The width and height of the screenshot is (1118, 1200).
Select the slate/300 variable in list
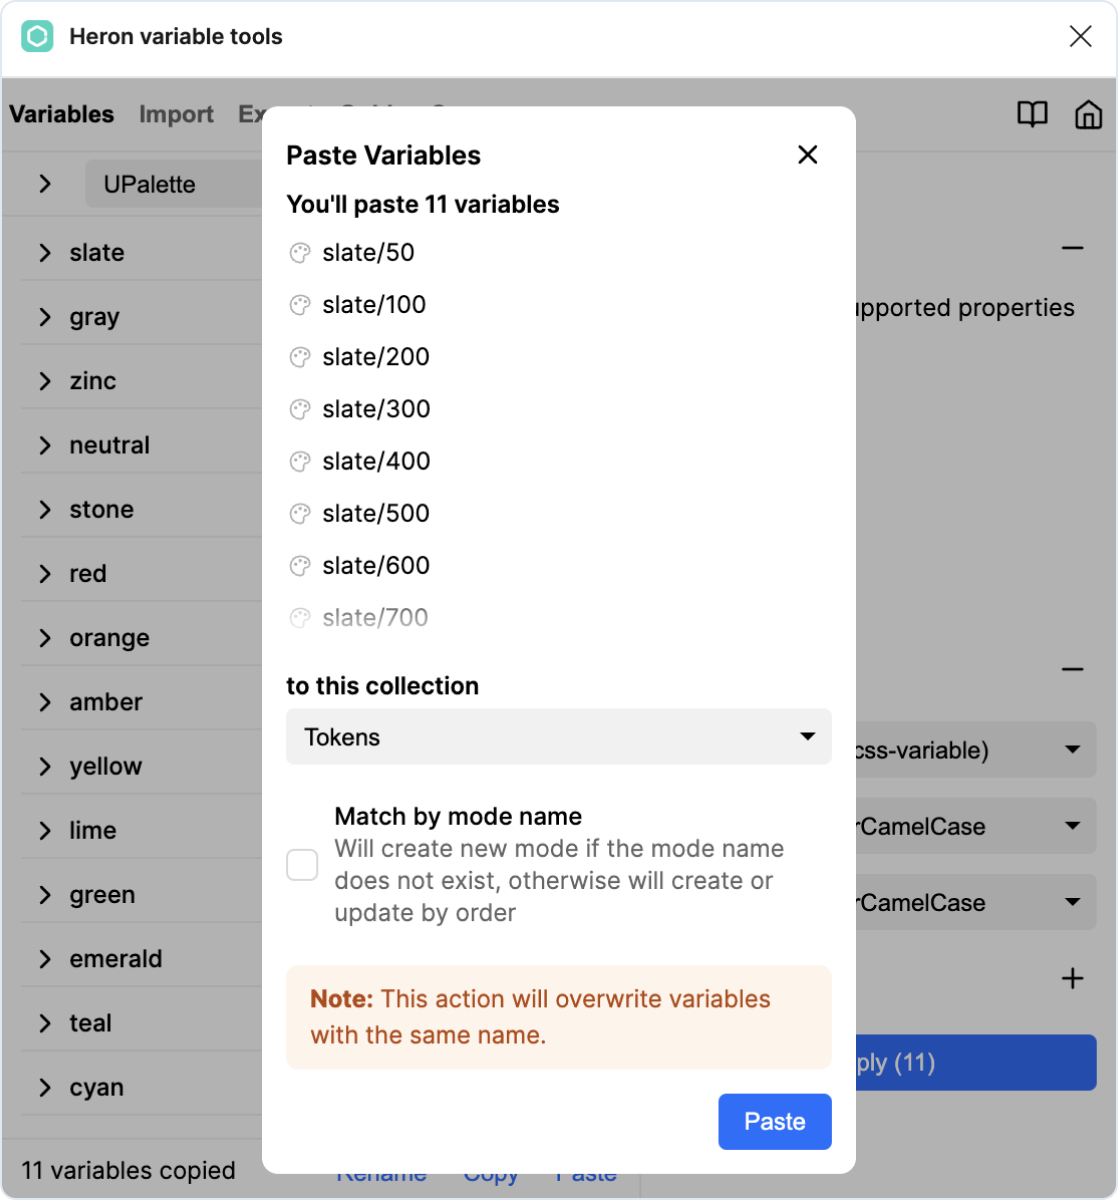[376, 409]
